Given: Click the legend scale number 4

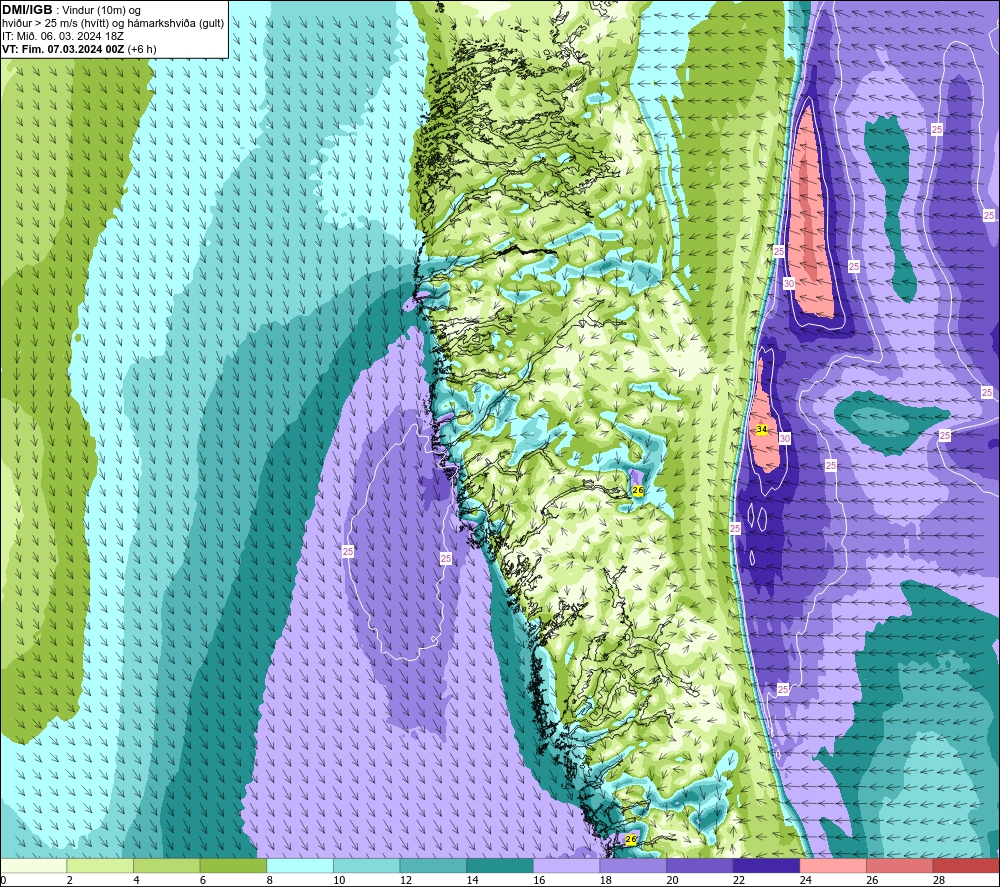Looking at the screenshot, I should coord(136,880).
